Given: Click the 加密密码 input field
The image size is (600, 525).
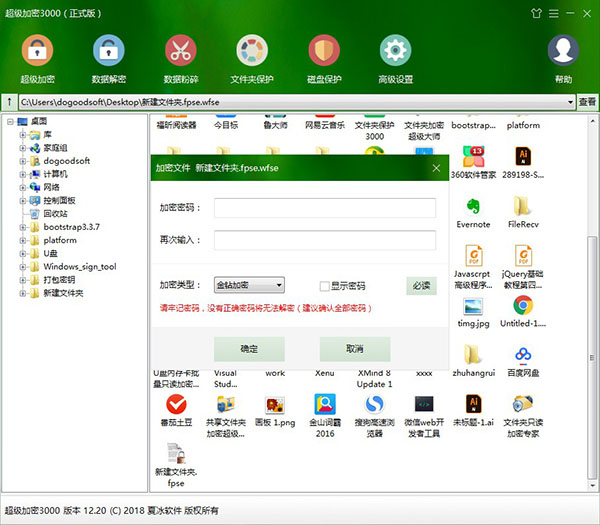Looking at the screenshot, I should [325, 208].
